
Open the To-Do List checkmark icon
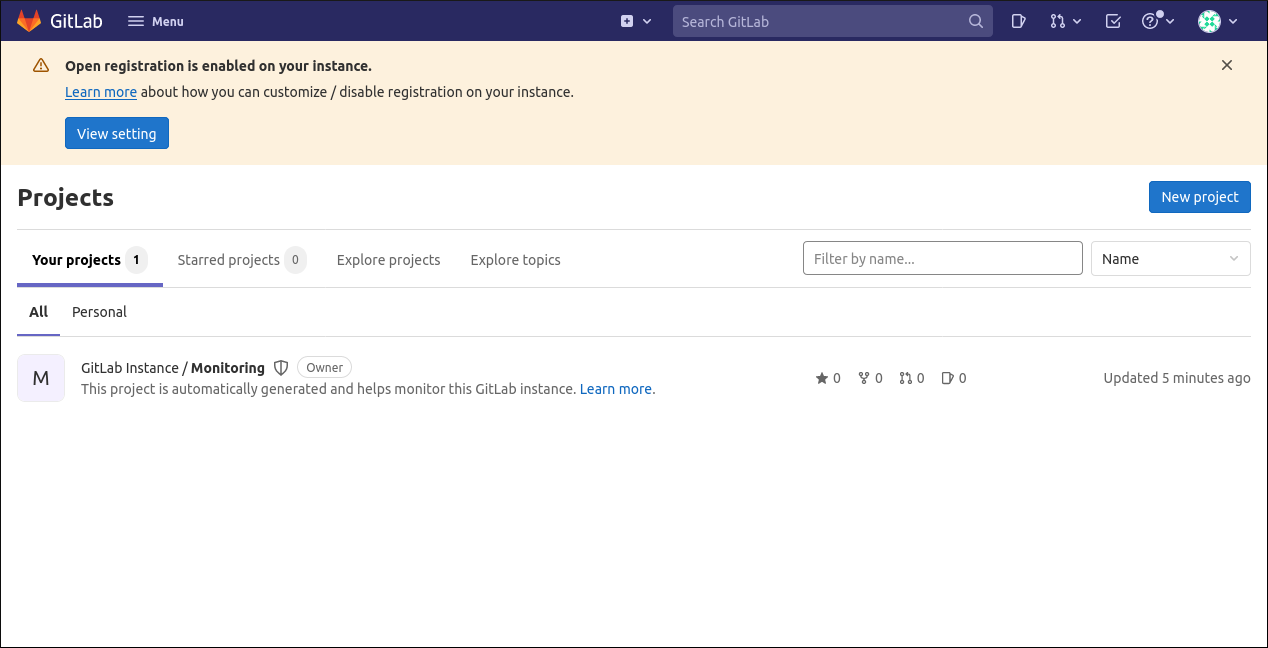click(1113, 20)
